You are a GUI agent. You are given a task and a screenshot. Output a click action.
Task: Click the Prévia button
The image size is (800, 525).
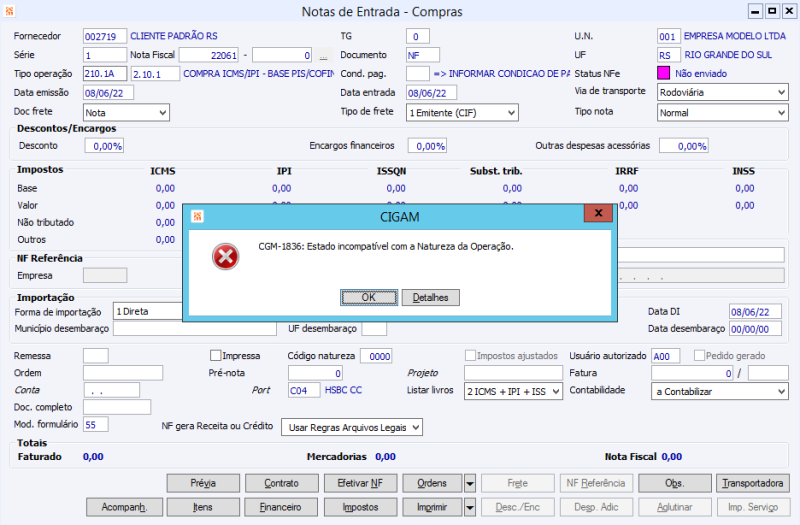pyautogui.click(x=203, y=483)
